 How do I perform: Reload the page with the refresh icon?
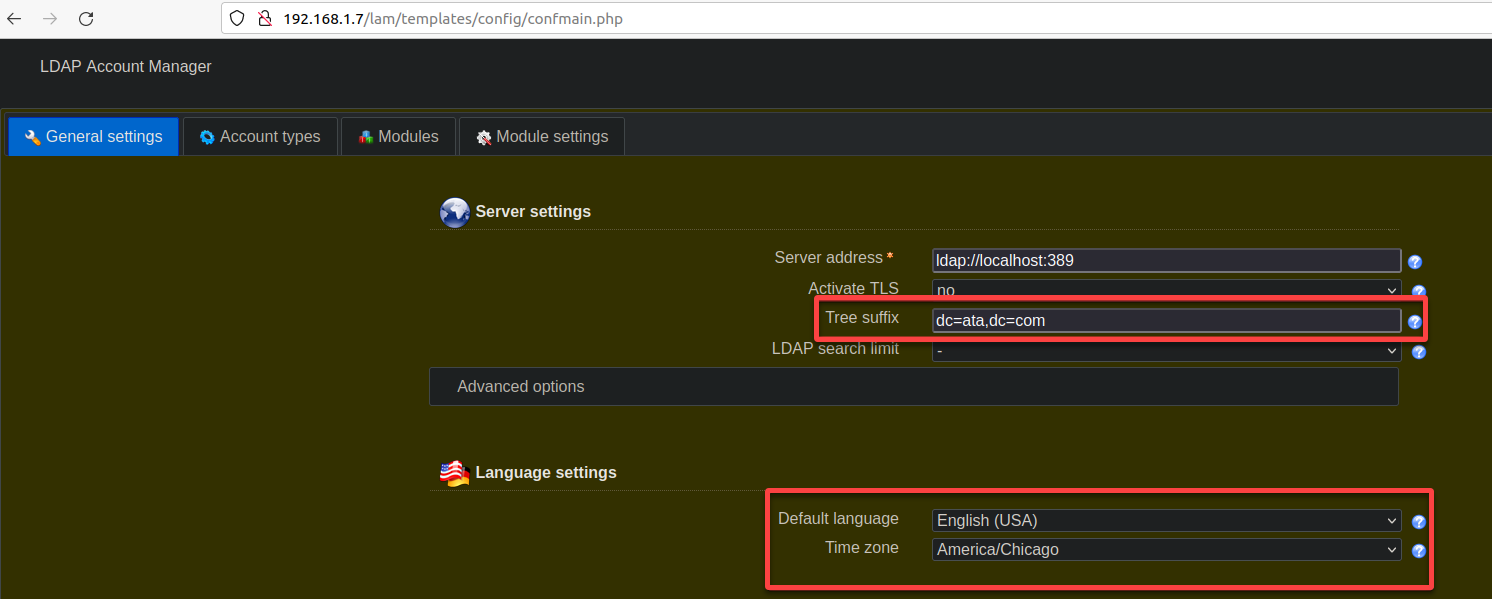86,18
